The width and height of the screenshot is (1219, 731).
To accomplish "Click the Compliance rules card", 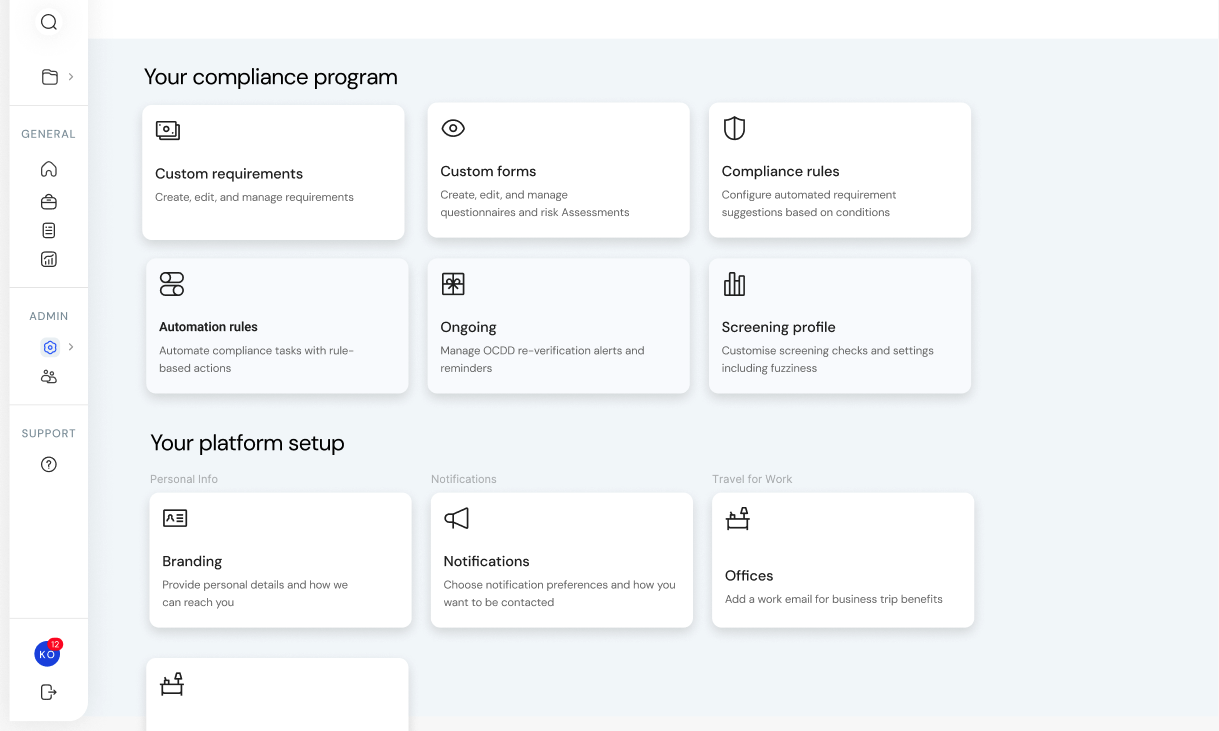I will [x=839, y=170].
